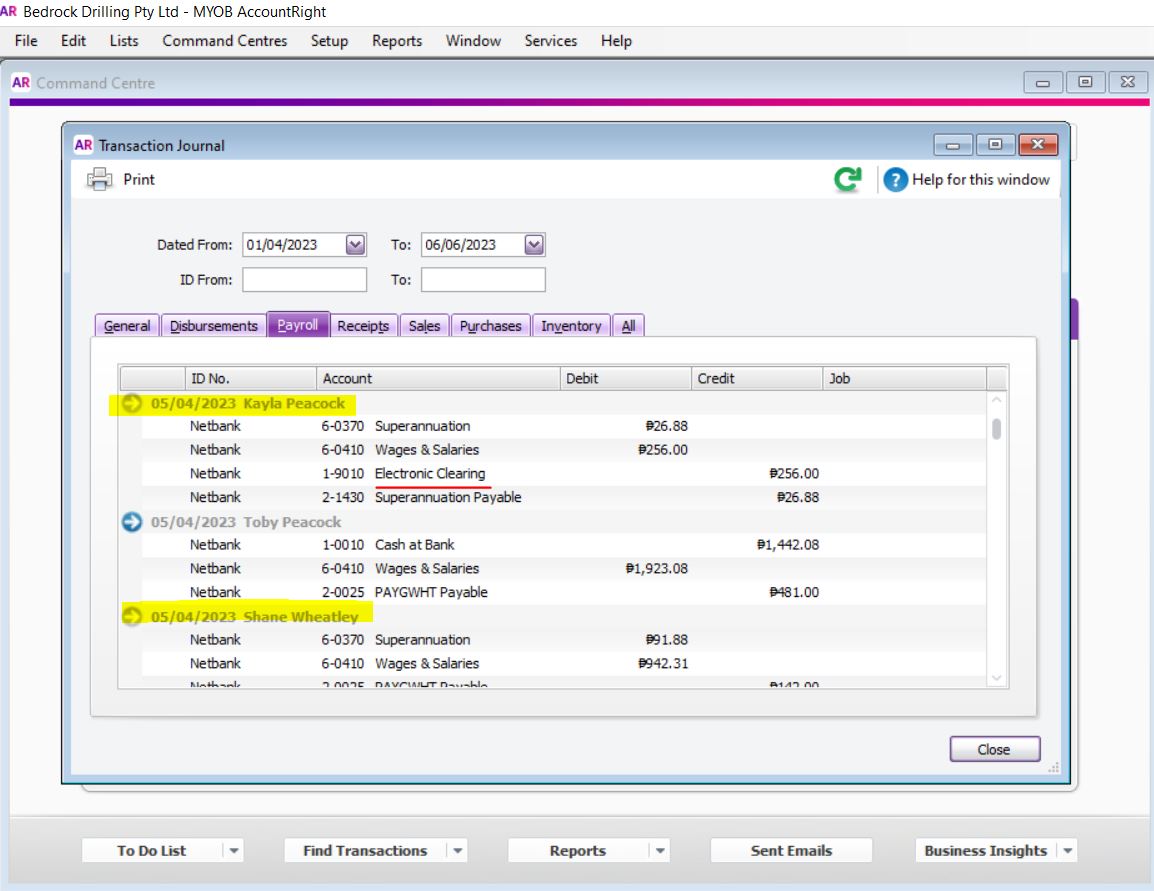Open the Dated From date dropdown
Image resolution: width=1154 pixels, height=891 pixels.
coord(355,244)
